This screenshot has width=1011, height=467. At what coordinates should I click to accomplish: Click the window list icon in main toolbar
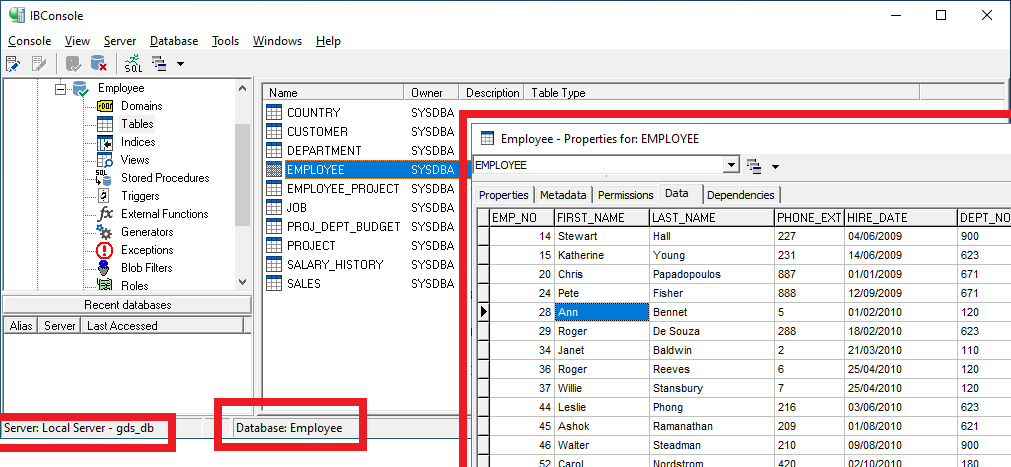[159, 63]
